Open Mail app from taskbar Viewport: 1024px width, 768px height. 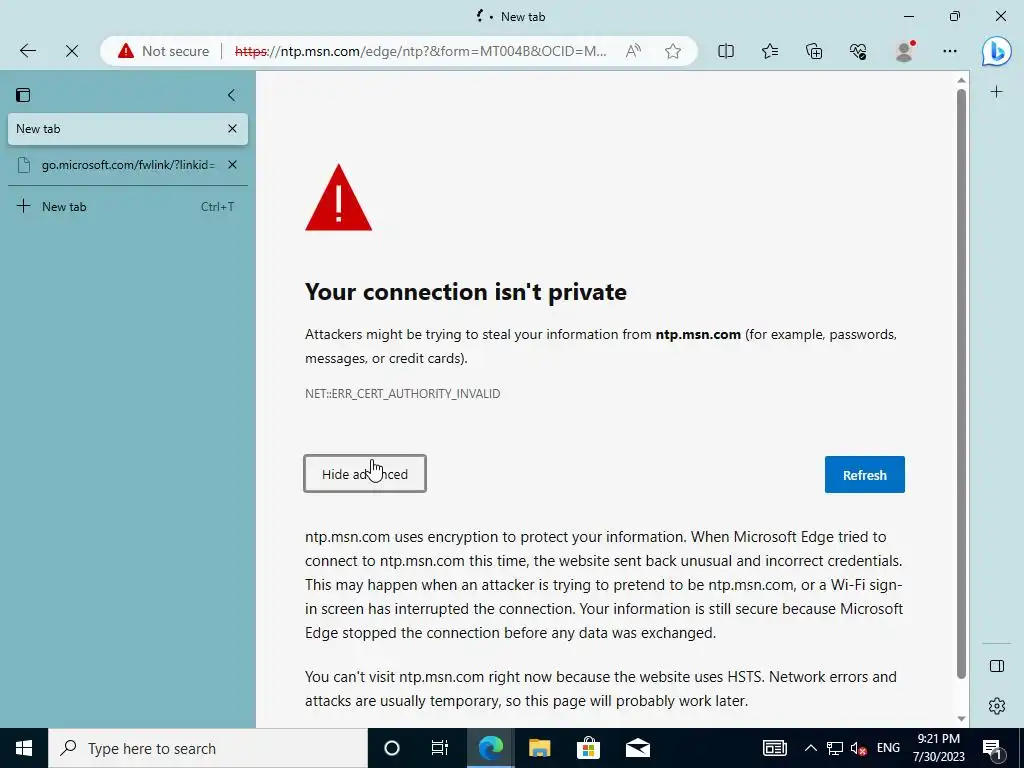[x=637, y=748]
